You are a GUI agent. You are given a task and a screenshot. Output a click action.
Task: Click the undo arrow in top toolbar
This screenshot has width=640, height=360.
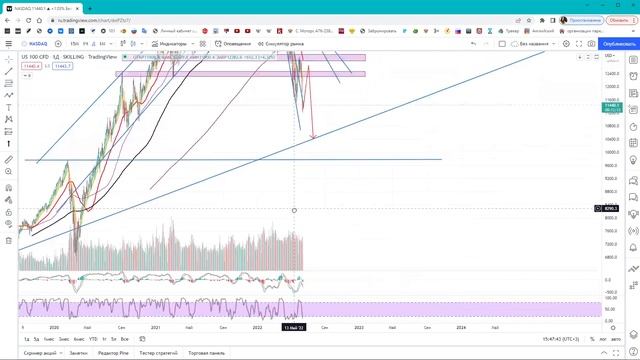pos(473,44)
